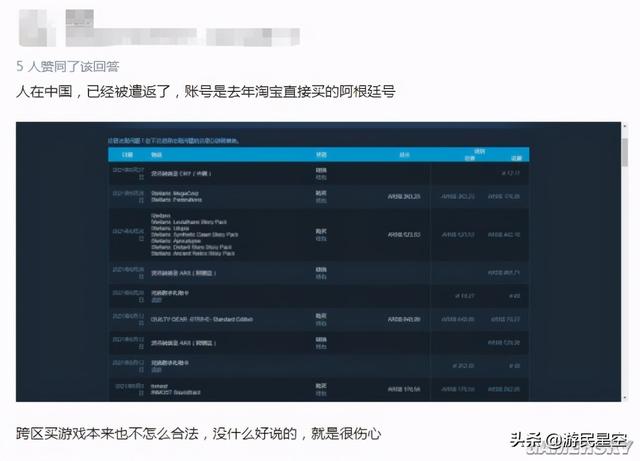Click the 日期 column header in the table
This screenshot has height=461, width=640.
[x=127, y=155]
